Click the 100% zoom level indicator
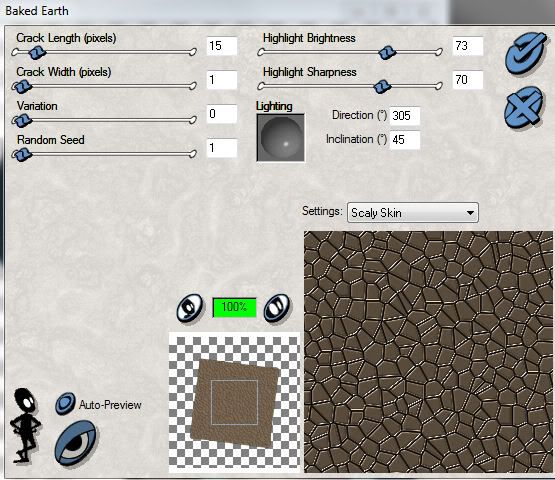Screen dimensions: 555x480 (234, 307)
